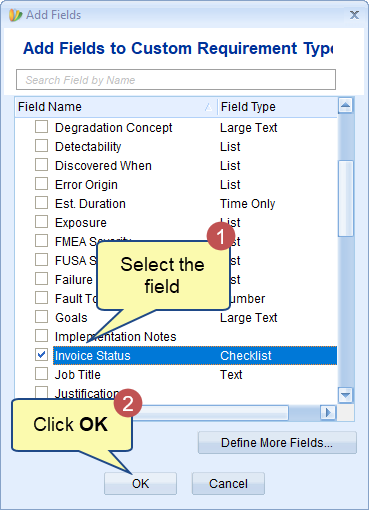Click the scroll up arrow of field list
Image resolution: width=369 pixels, height=510 pixels.
tap(345, 106)
